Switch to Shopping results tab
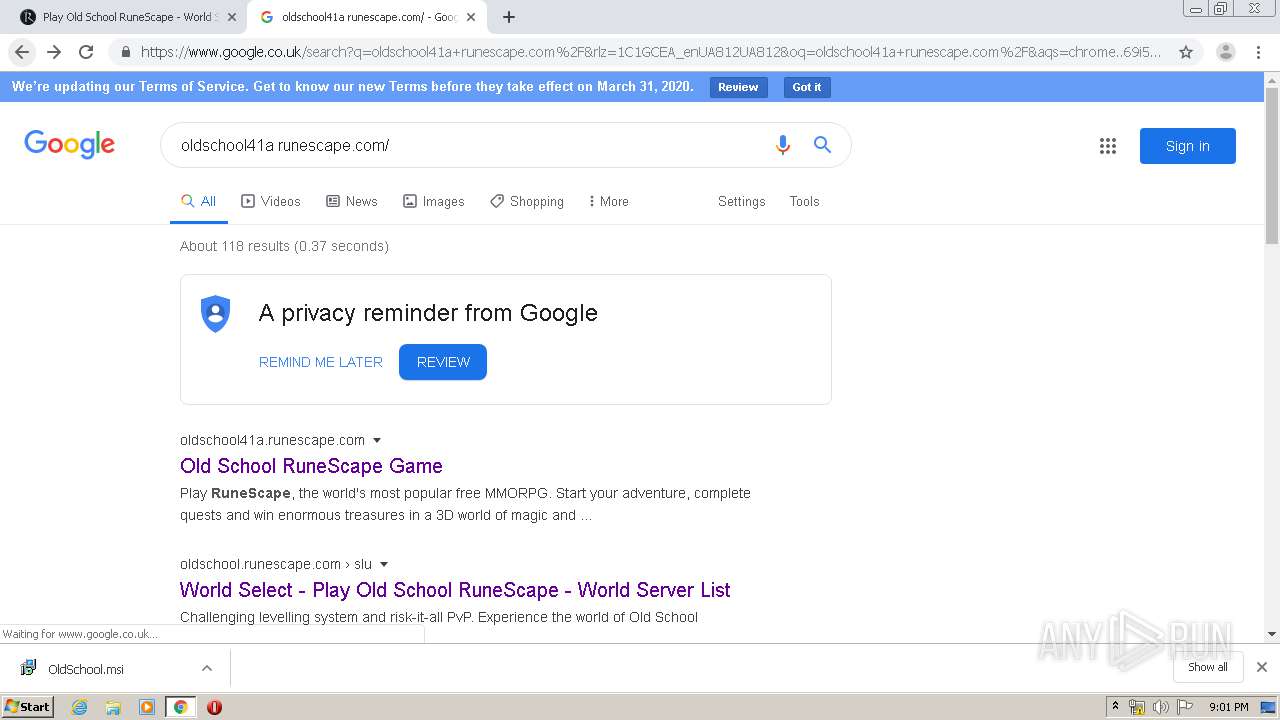The width and height of the screenshot is (1280, 720). pos(527,201)
